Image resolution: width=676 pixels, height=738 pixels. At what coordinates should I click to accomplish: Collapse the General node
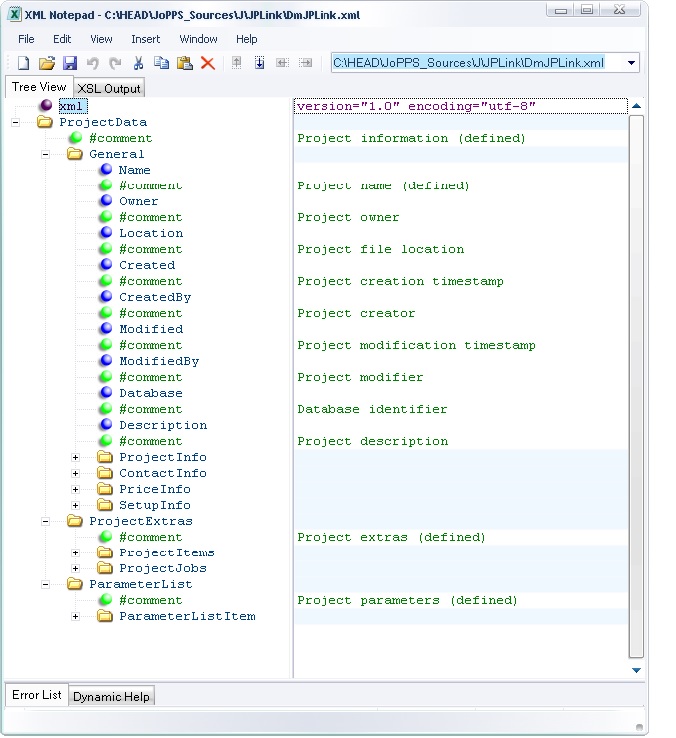click(46, 154)
